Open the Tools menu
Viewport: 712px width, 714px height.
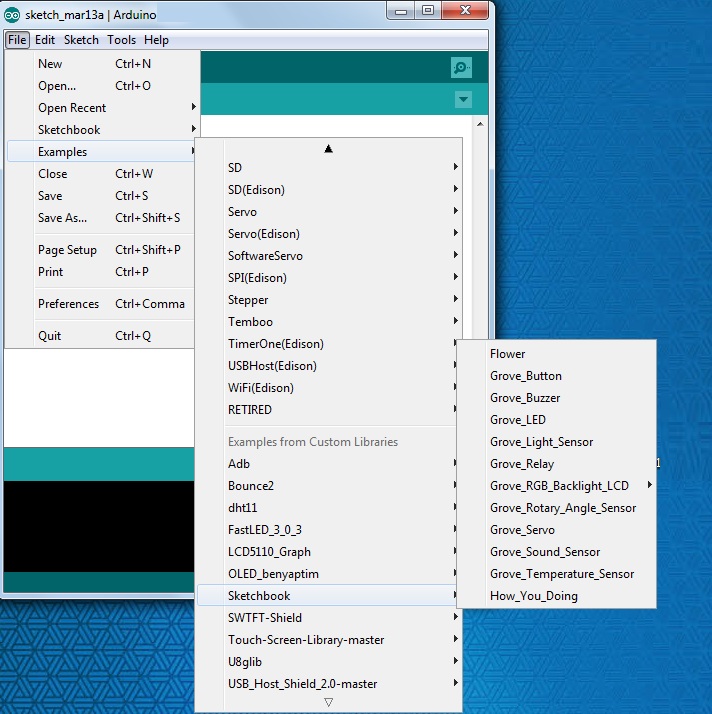pos(121,40)
